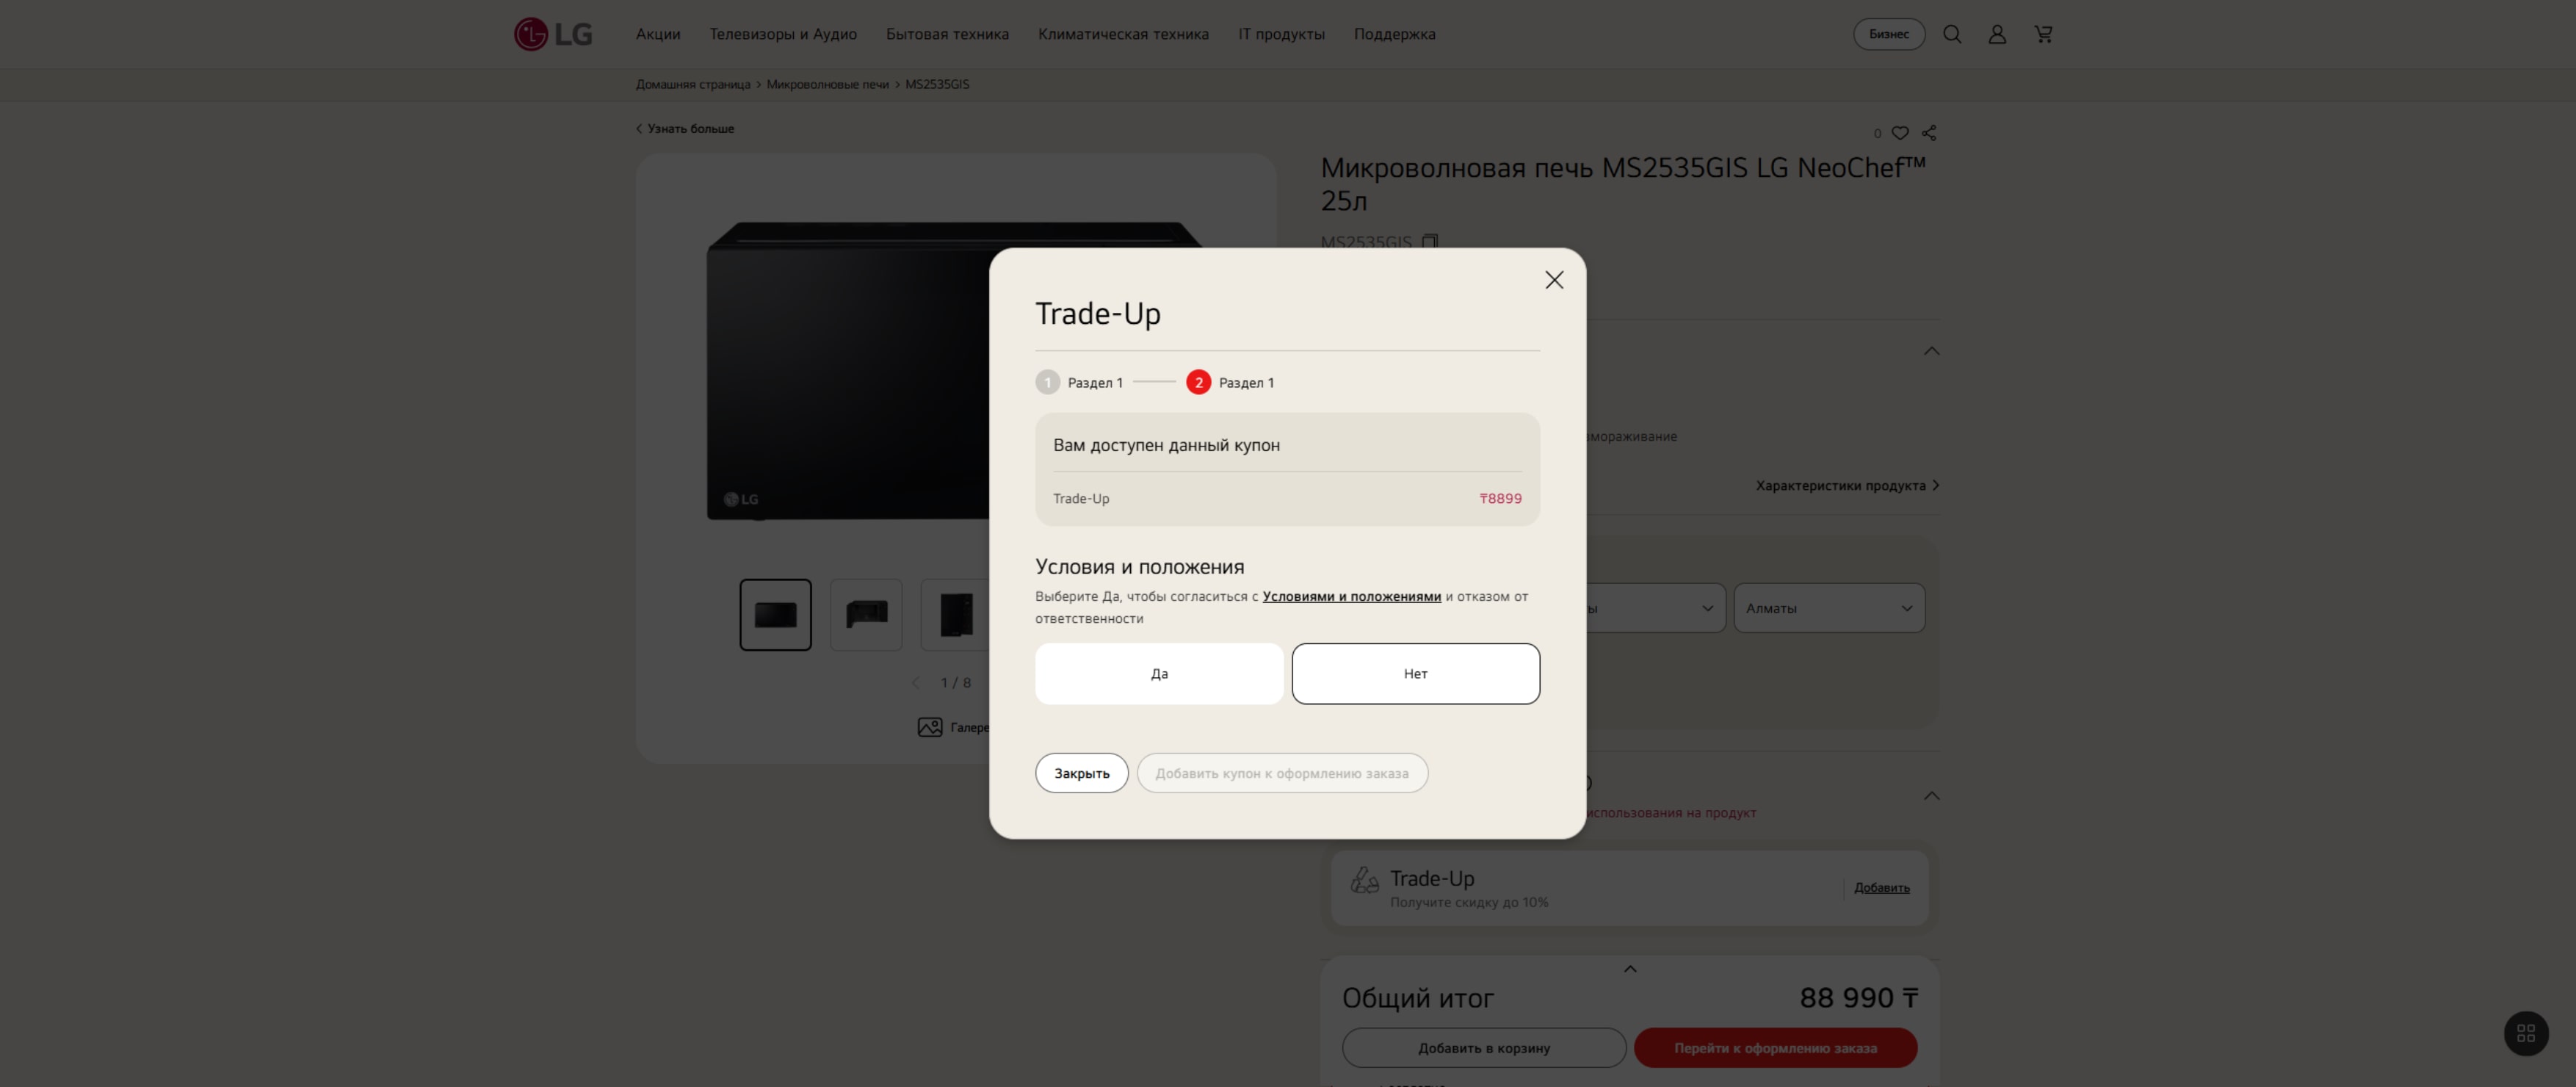Open IT продукты menu
This screenshot has width=2576, height=1087.
tap(1281, 34)
